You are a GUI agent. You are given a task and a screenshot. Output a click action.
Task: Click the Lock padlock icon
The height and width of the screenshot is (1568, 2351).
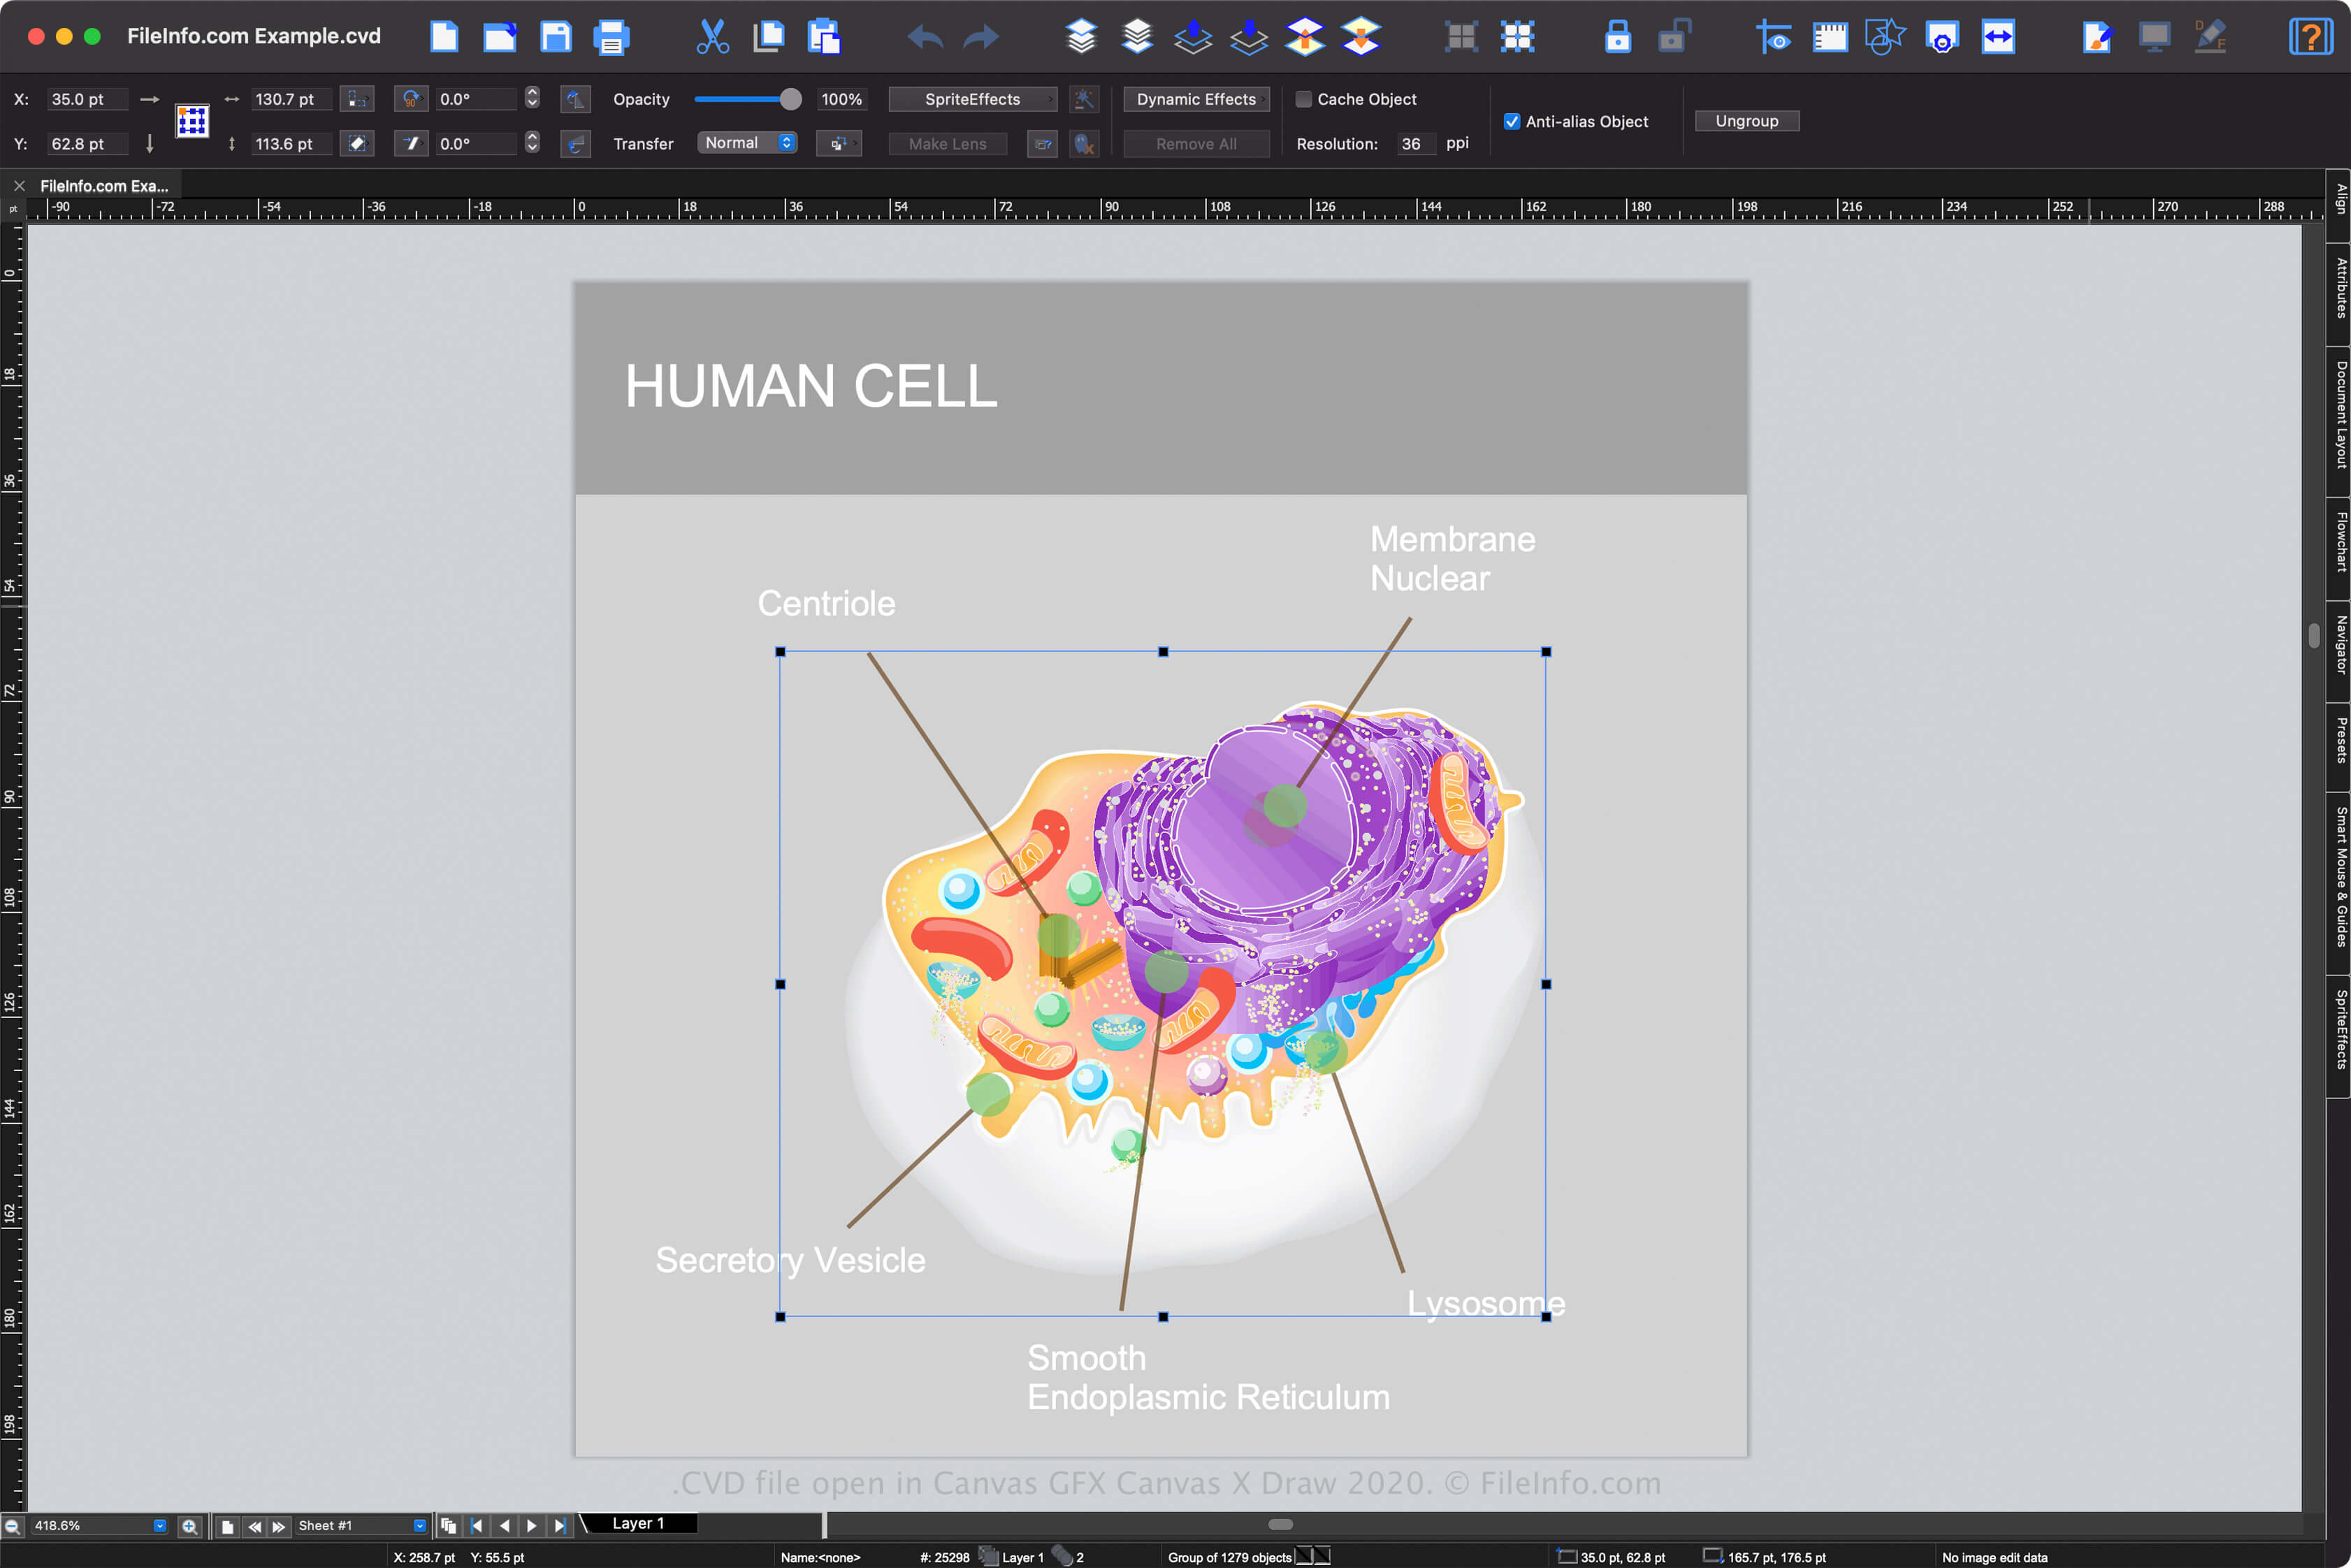1617,37
